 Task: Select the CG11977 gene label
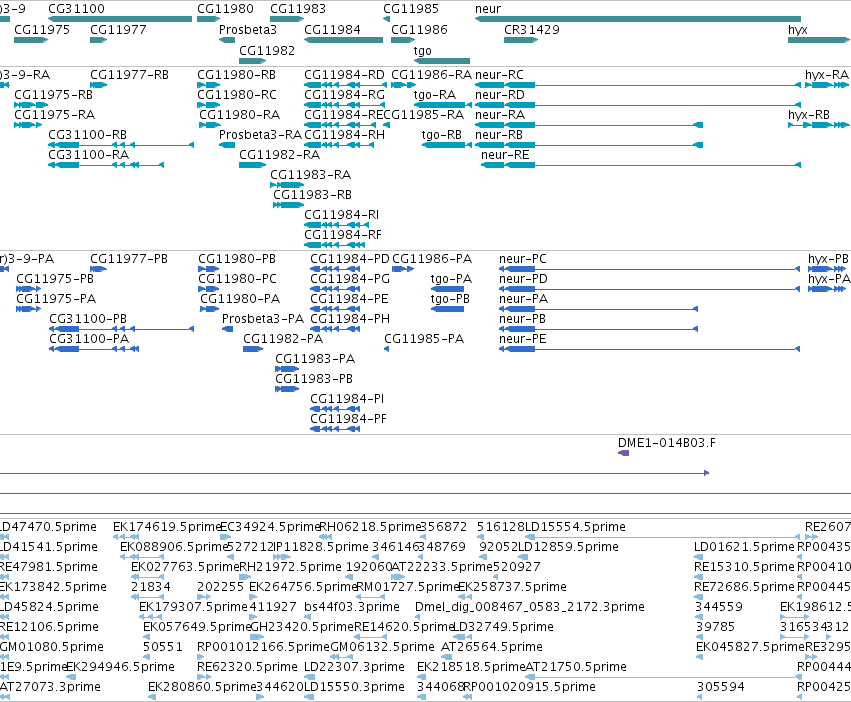click(118, 29)
